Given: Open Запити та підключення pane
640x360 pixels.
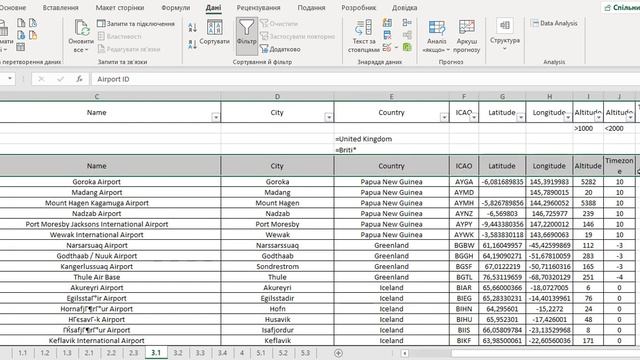Looking at the screenshot, I should click(136, 24).
